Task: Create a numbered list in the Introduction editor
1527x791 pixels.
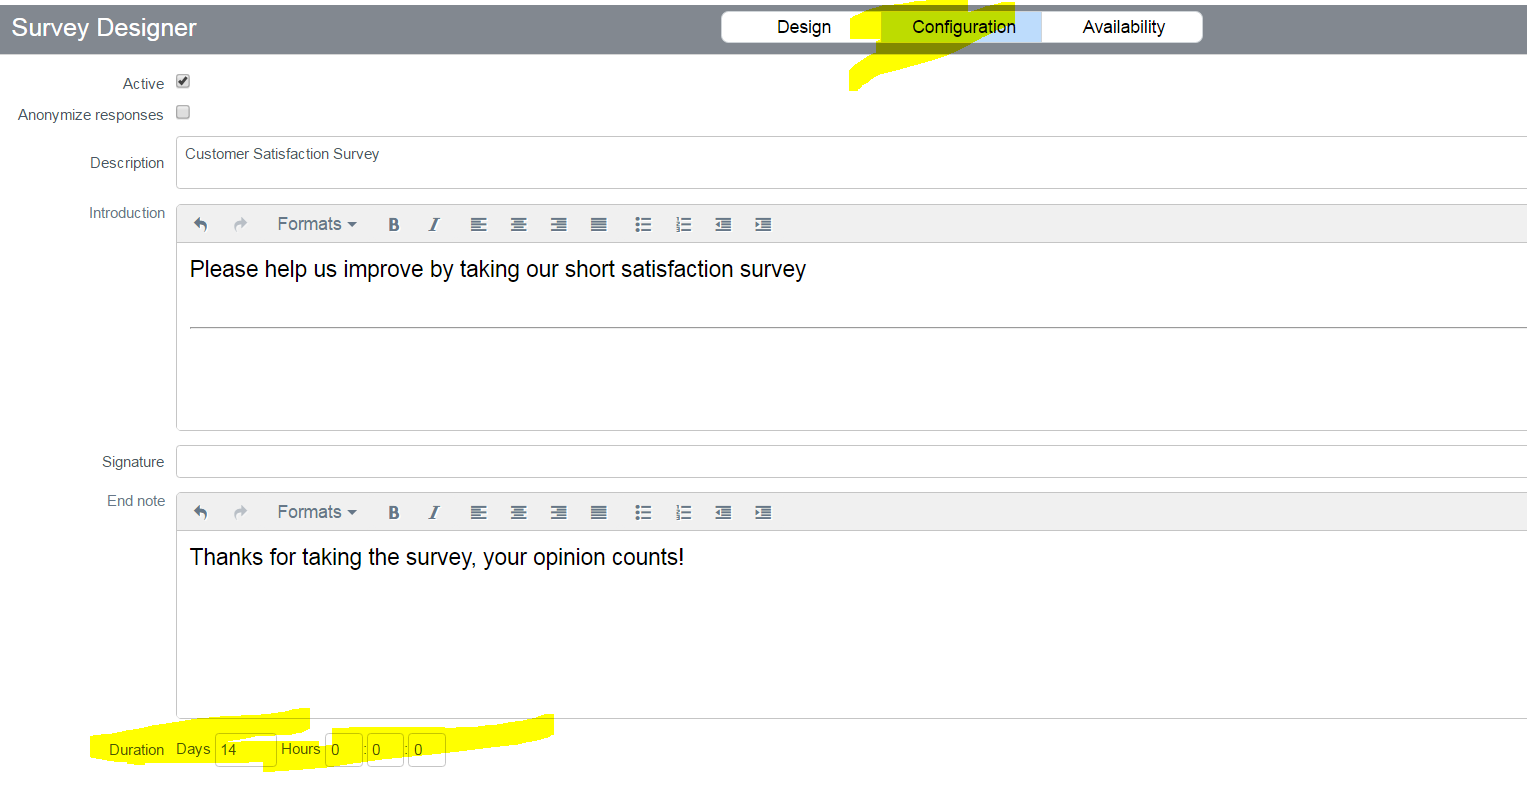Action: (x=683, y=224)
